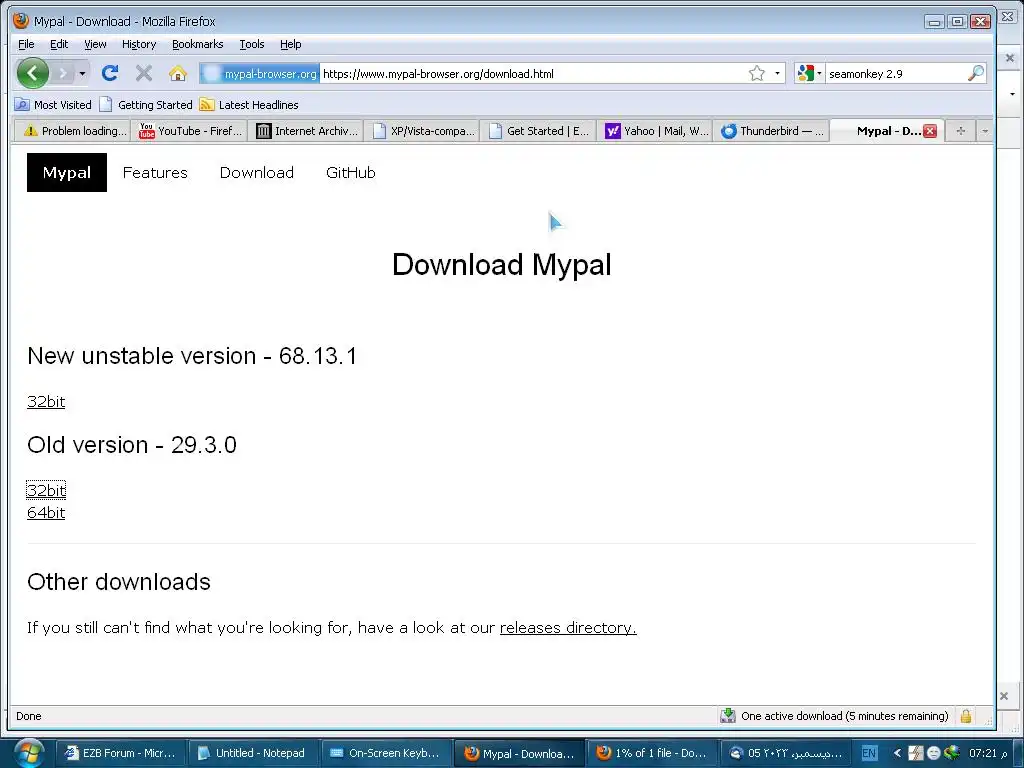Click the padlock security icon in status bar
The width and height of the screenshot is (1024, 768).
(966, 716)
